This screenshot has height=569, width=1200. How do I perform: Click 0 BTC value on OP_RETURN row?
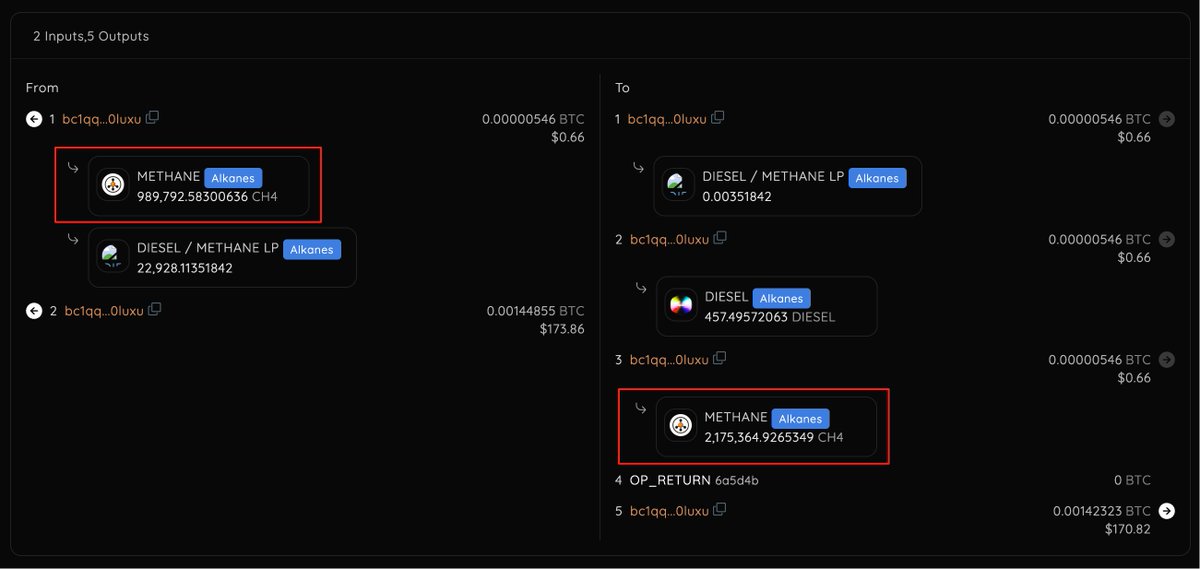click(1132, 481)
